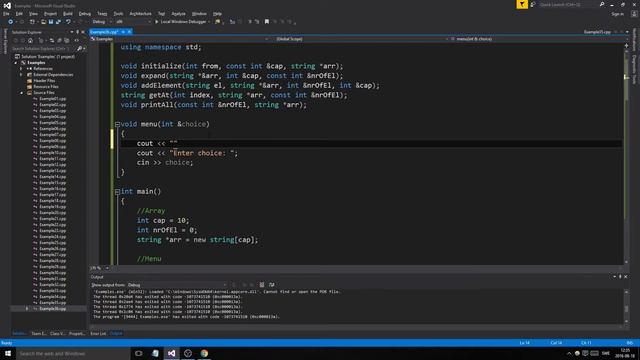
Task: Click the Visual Studio logo in title bar
Action: coord(7,5)
